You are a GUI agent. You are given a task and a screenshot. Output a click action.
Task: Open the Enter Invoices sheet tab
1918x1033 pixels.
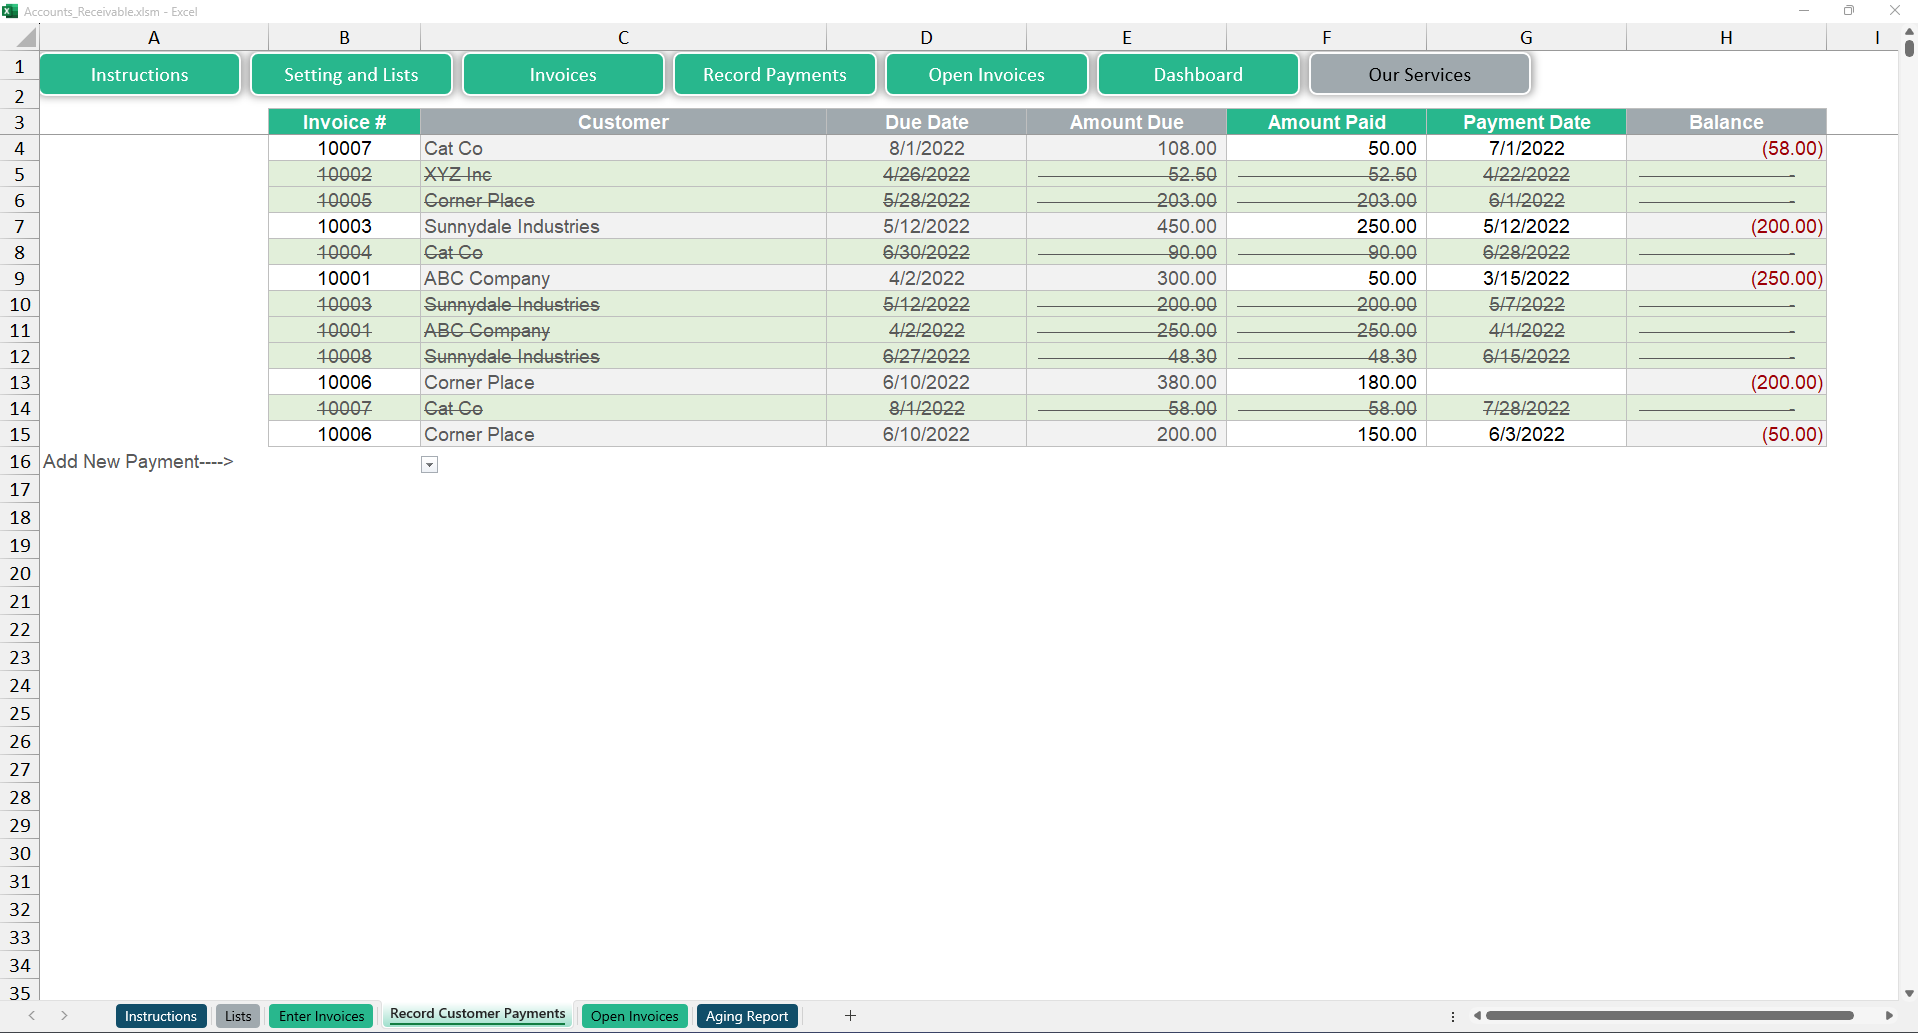coord(321,1016)
